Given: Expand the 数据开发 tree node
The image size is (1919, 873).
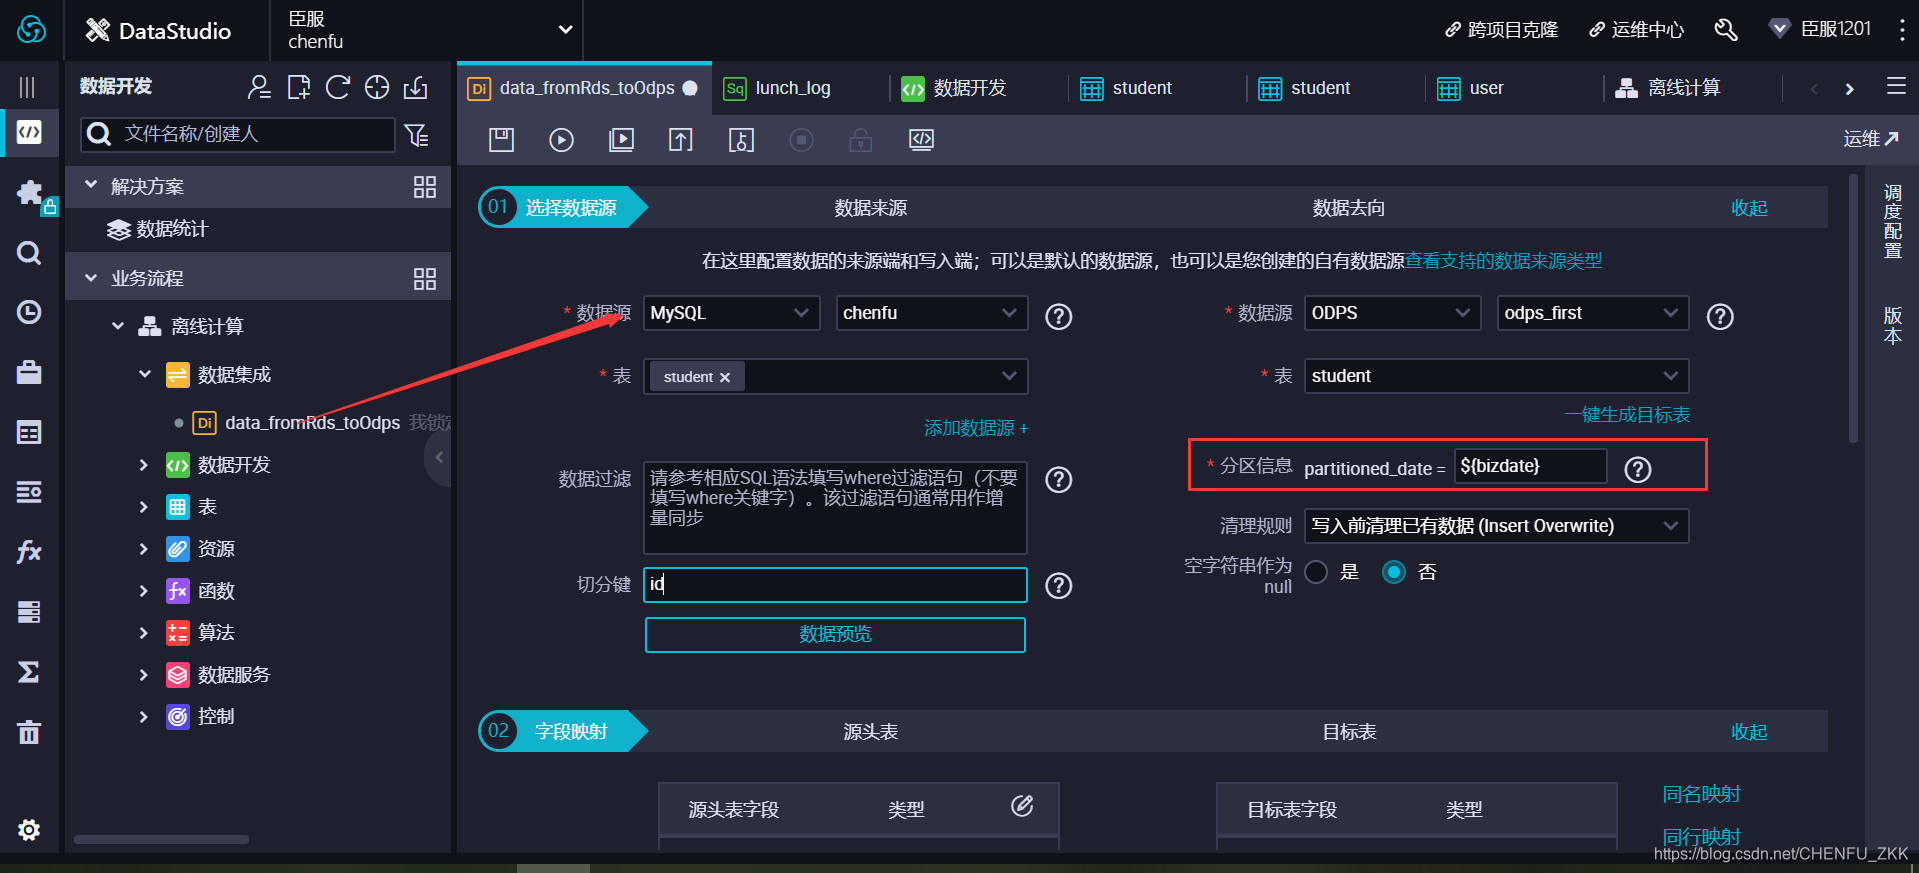Looking at the screenshot, I should click(x=144, y=465).
